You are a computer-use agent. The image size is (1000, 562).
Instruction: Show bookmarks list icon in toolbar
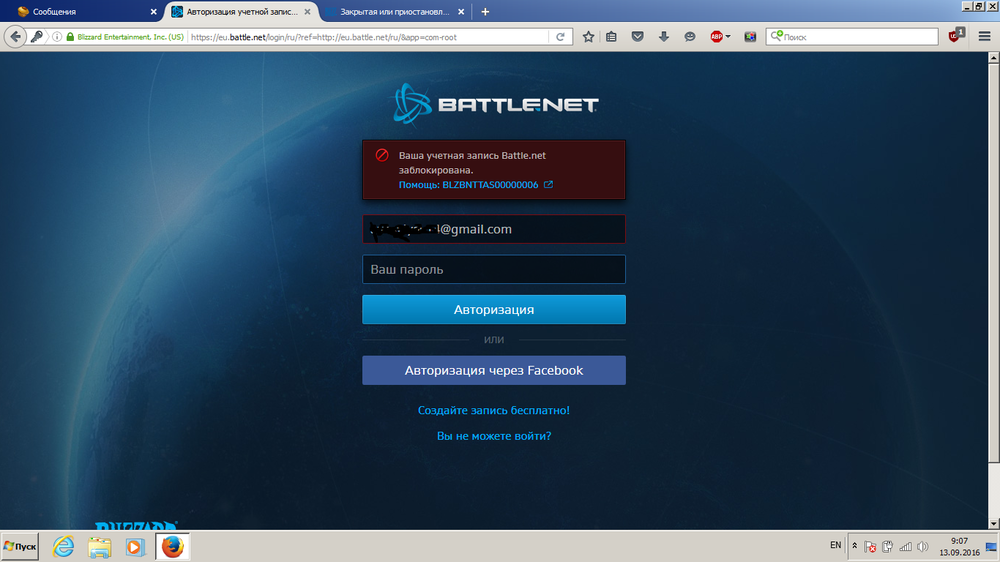tap(611, 37)
